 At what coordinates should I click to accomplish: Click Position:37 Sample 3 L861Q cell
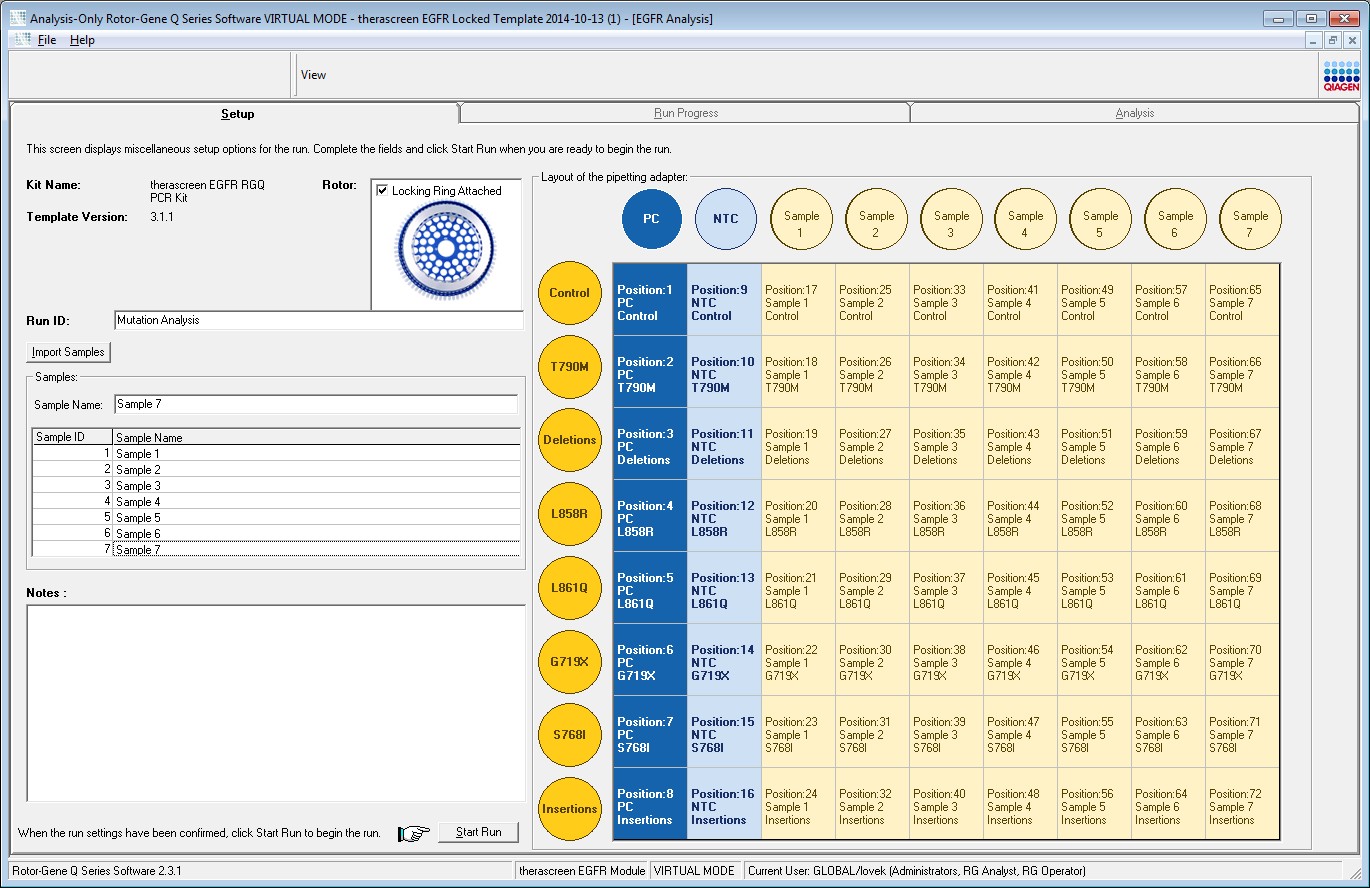946,588
